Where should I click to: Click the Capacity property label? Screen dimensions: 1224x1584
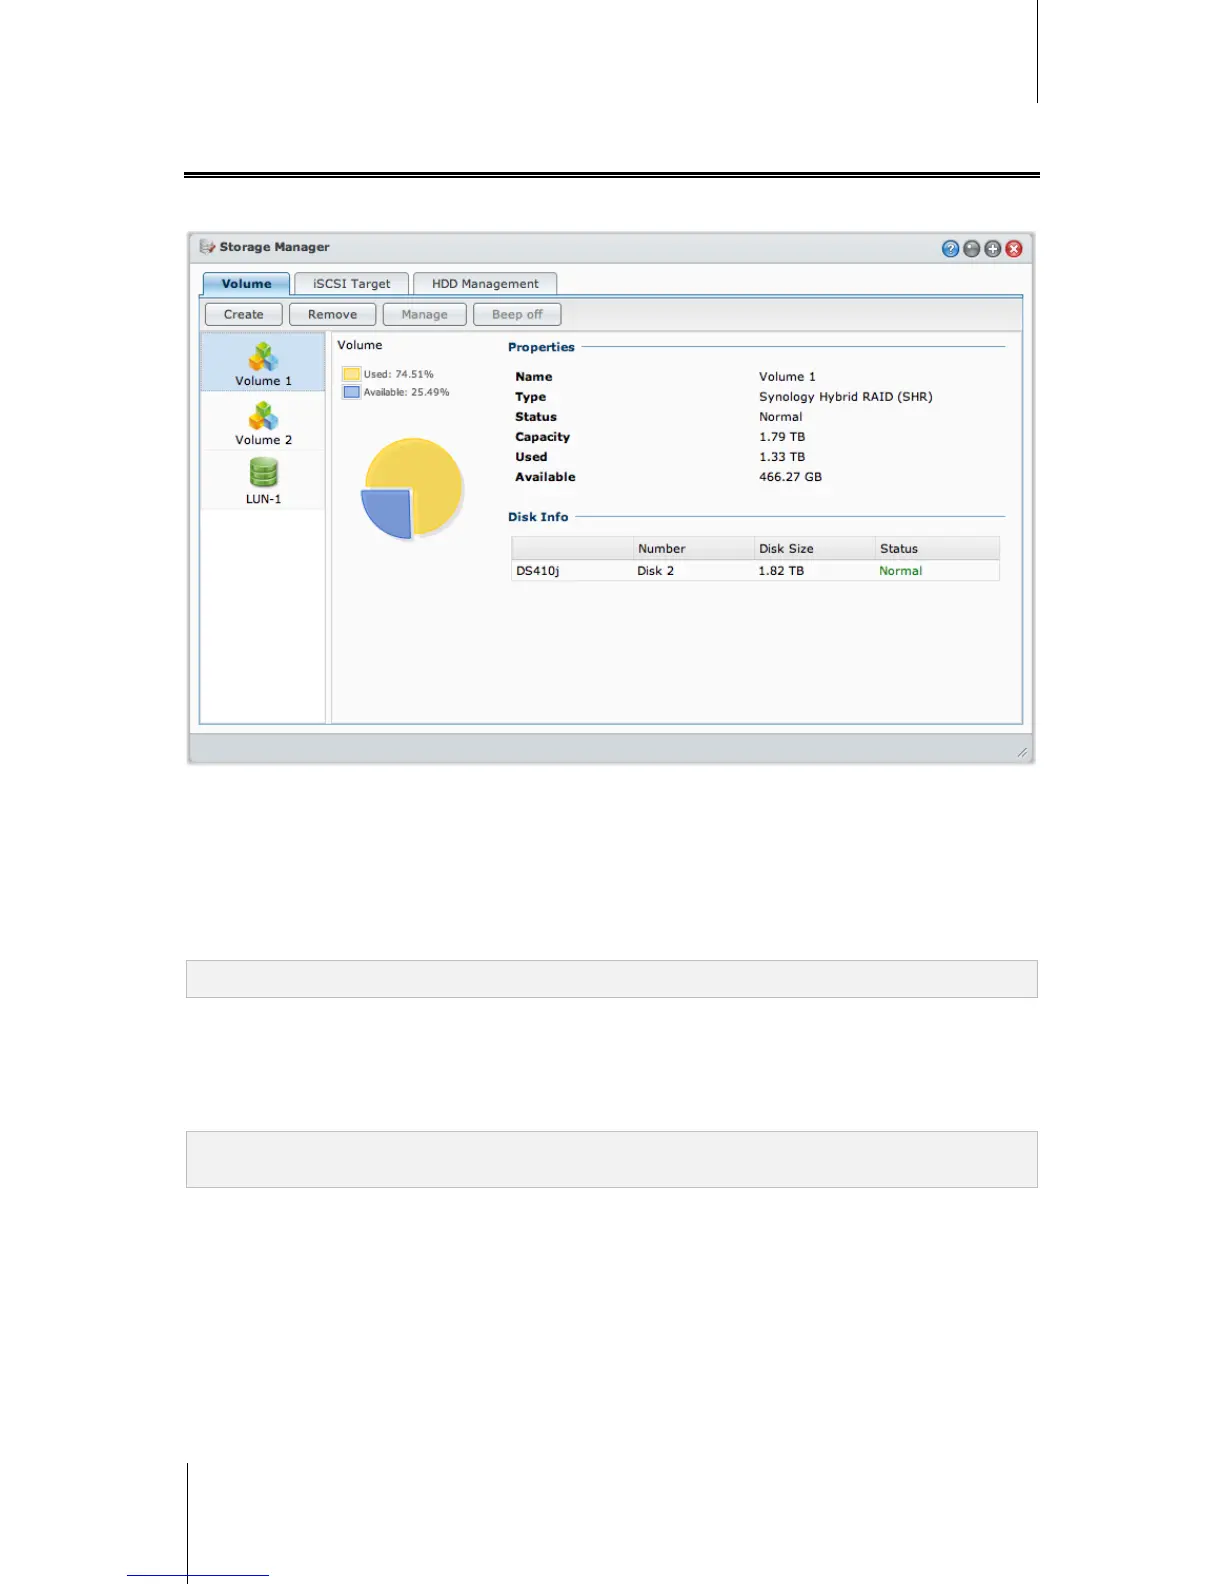click(543, 437)
